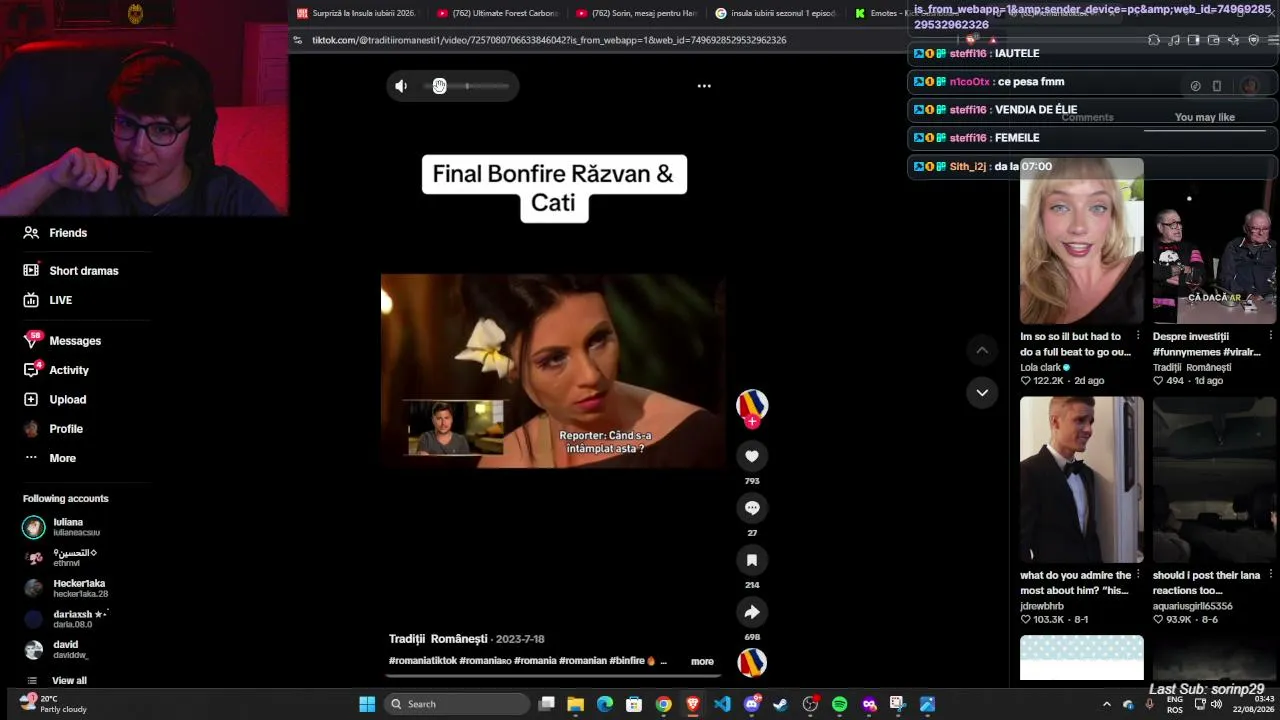Open the Windows Start menu
Image resolution: width=1280 pixels, height=720 pixels.
367,704
